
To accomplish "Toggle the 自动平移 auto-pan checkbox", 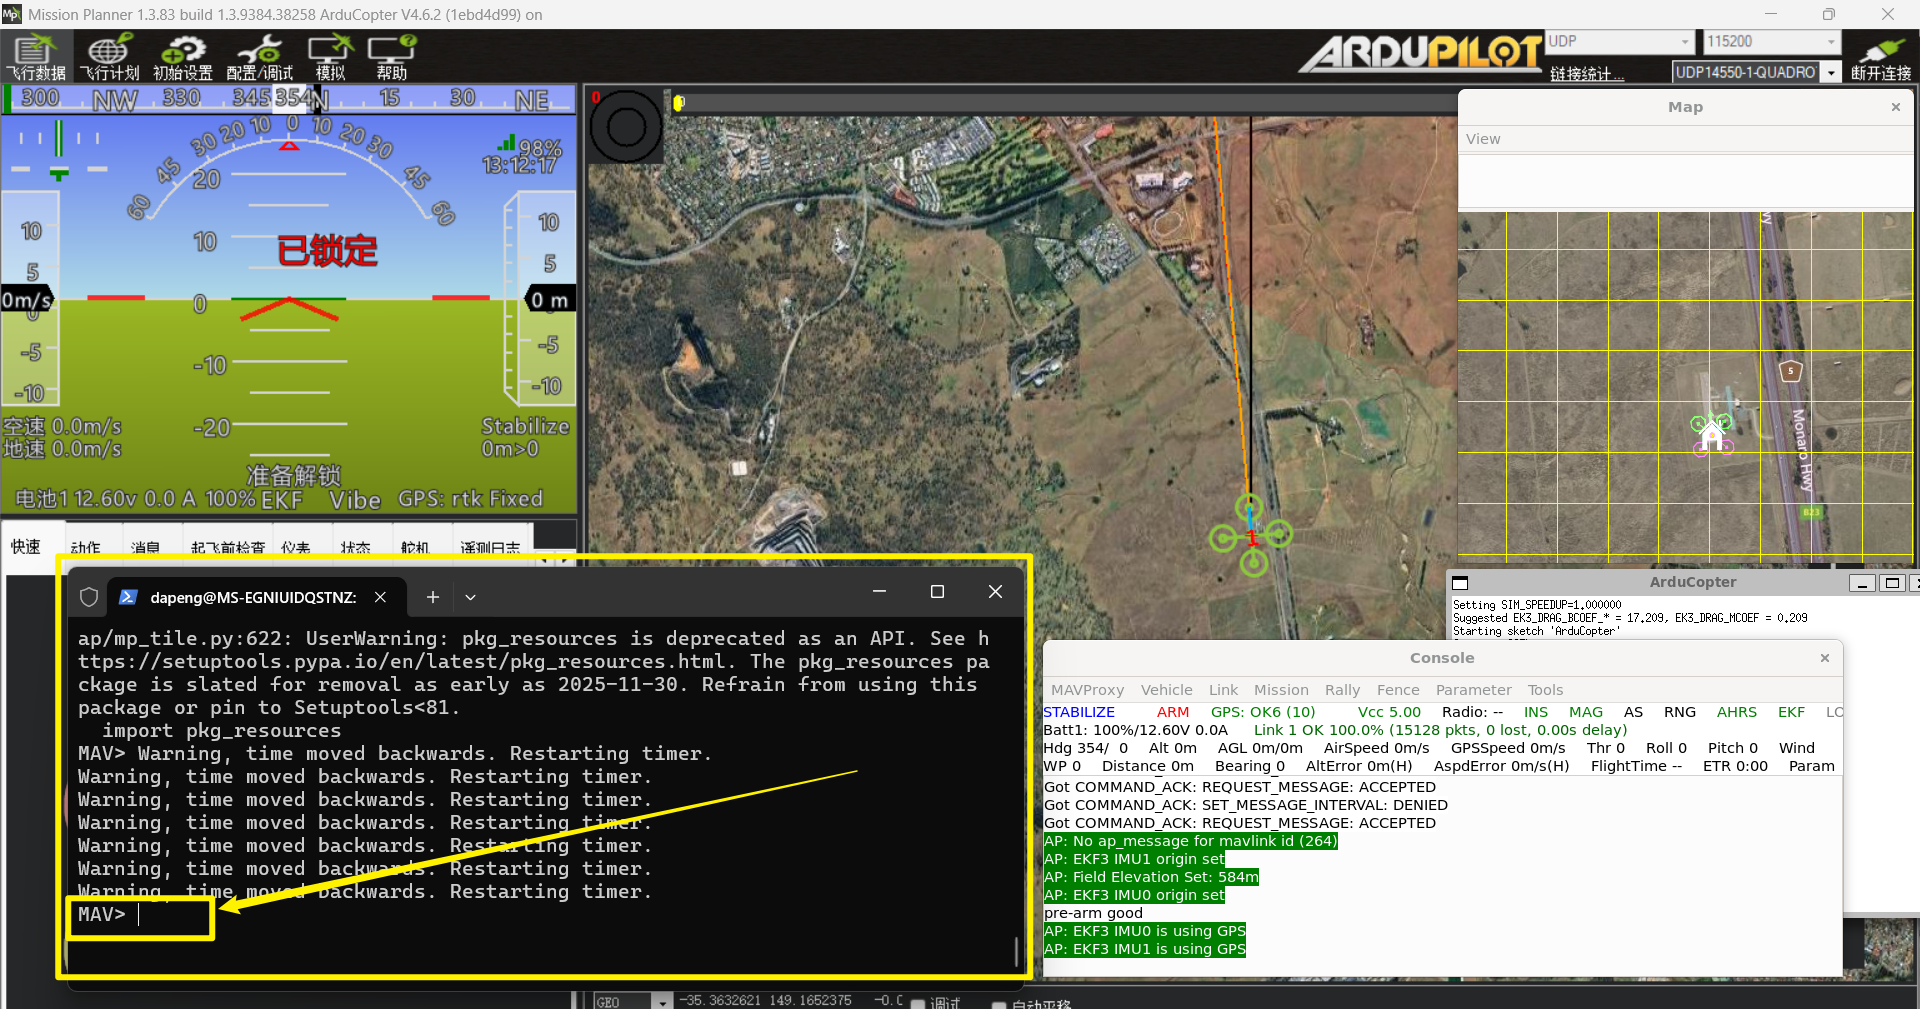I will click(999, 1004).
